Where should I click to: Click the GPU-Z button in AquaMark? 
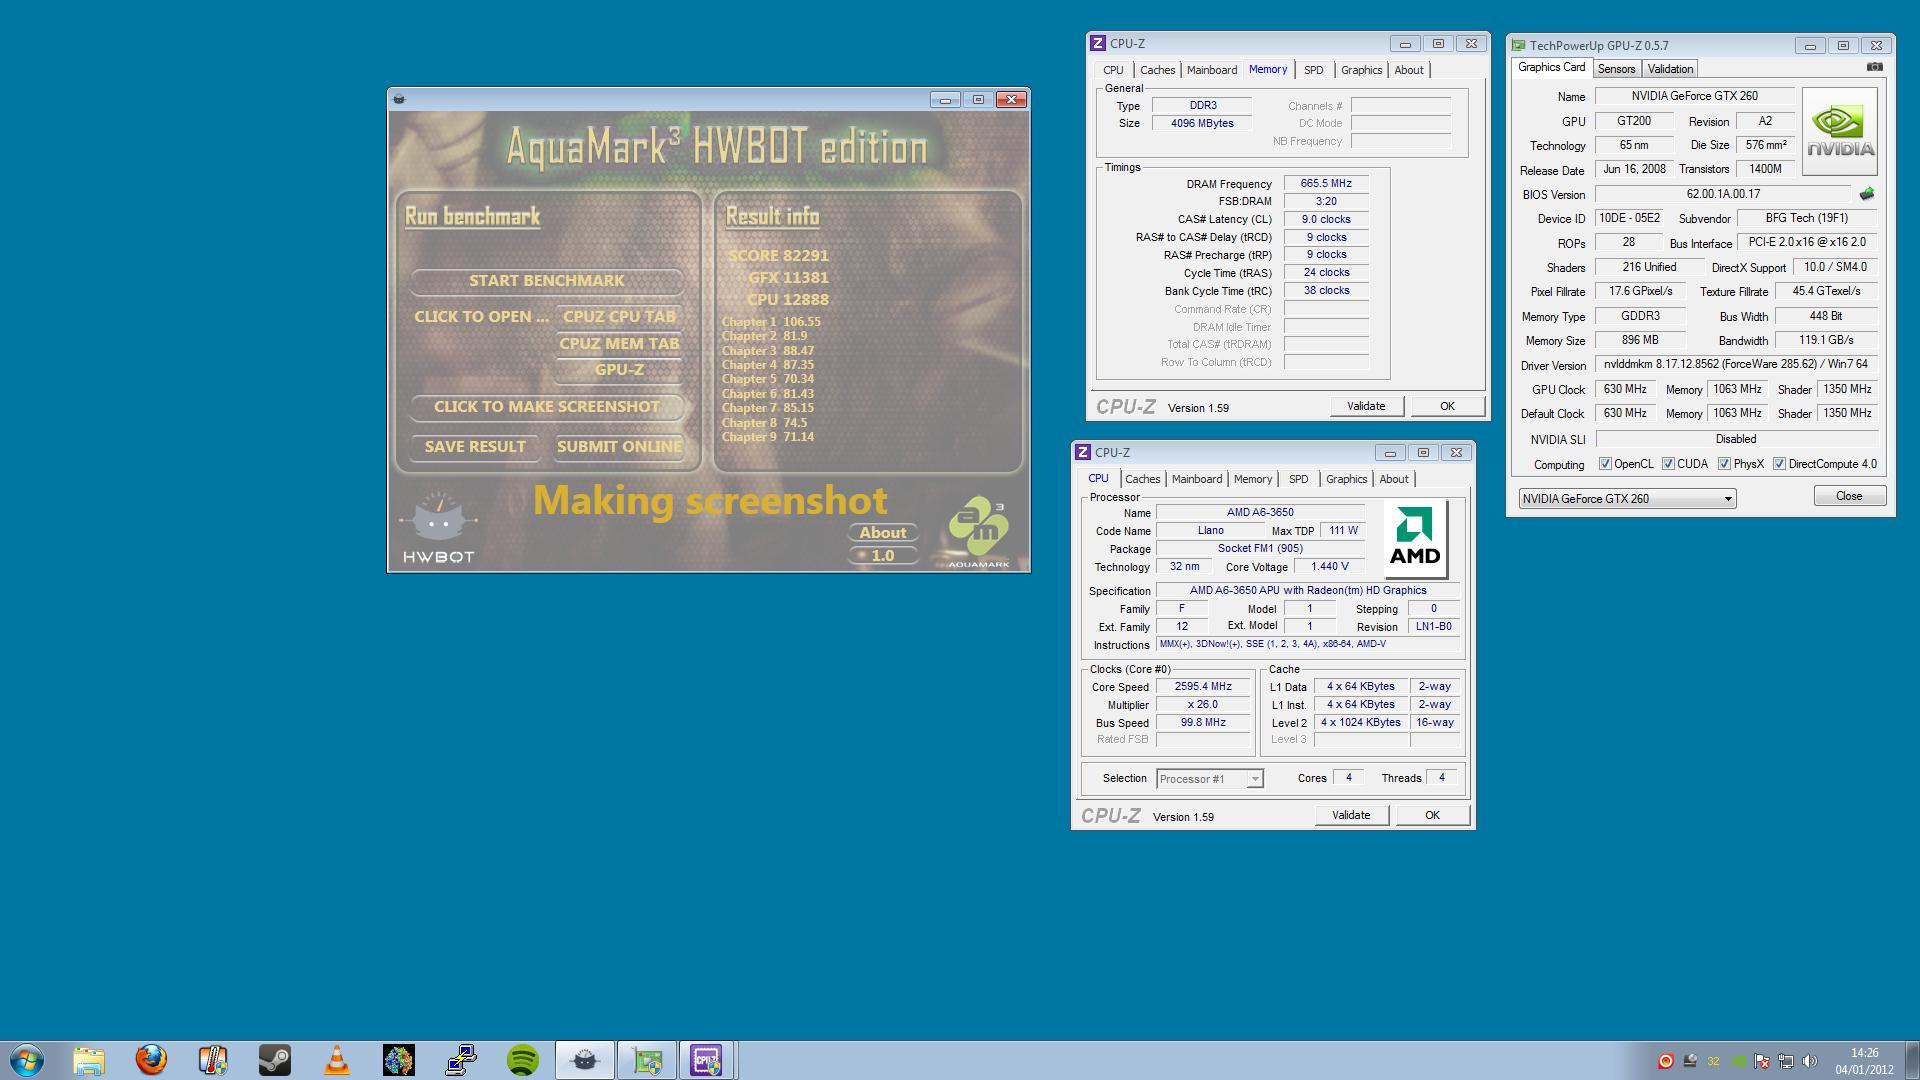[619, 370]
